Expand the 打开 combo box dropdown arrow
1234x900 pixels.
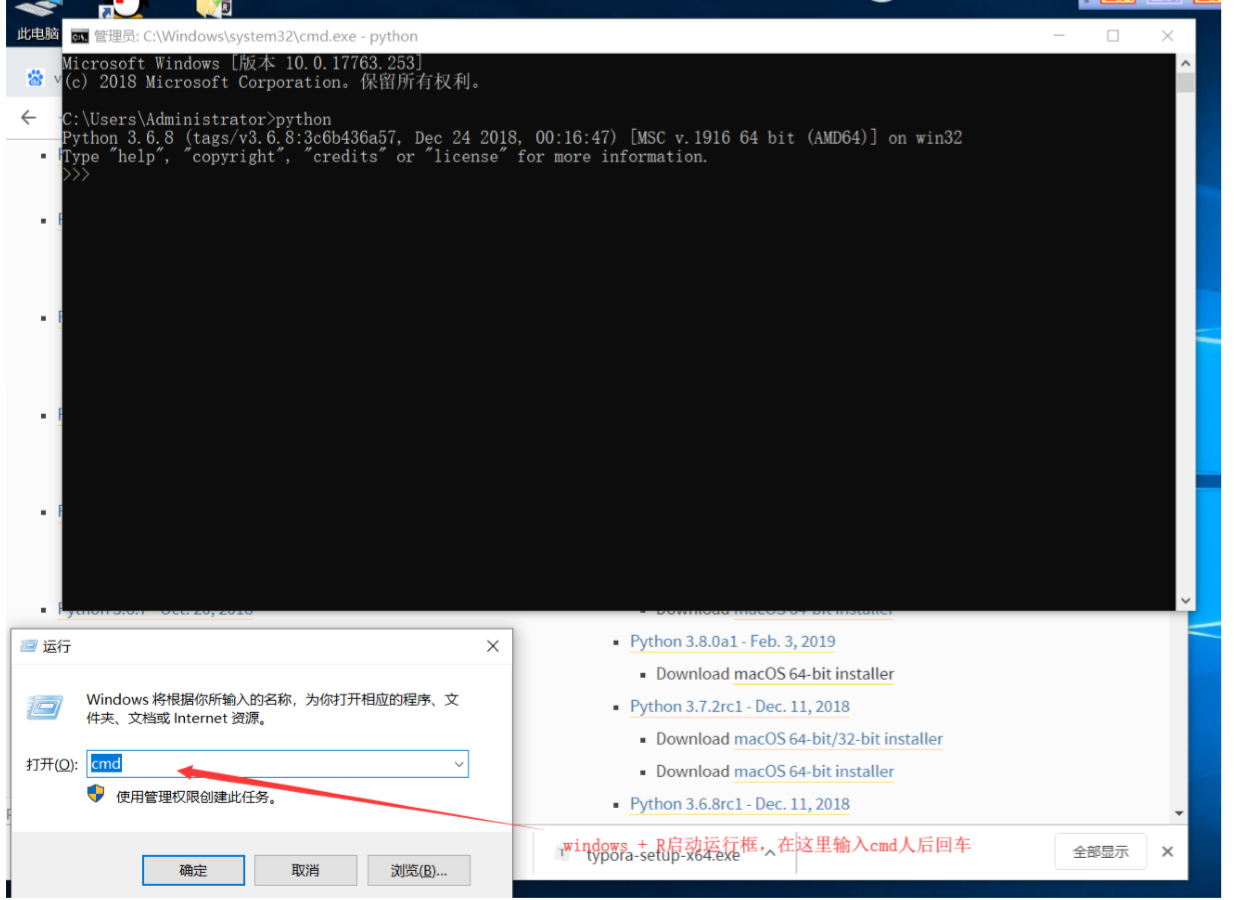pos(459,764)
